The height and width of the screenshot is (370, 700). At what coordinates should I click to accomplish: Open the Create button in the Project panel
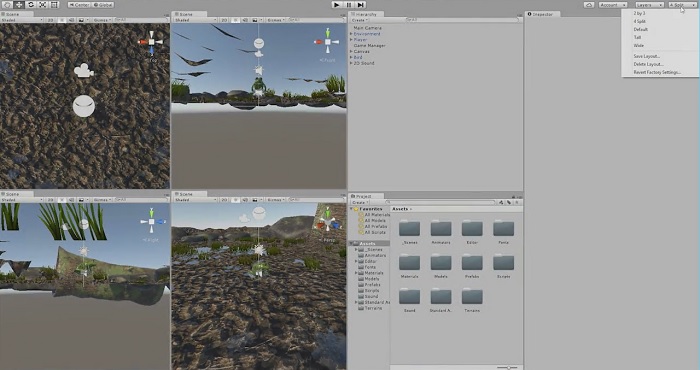point(359,202)
